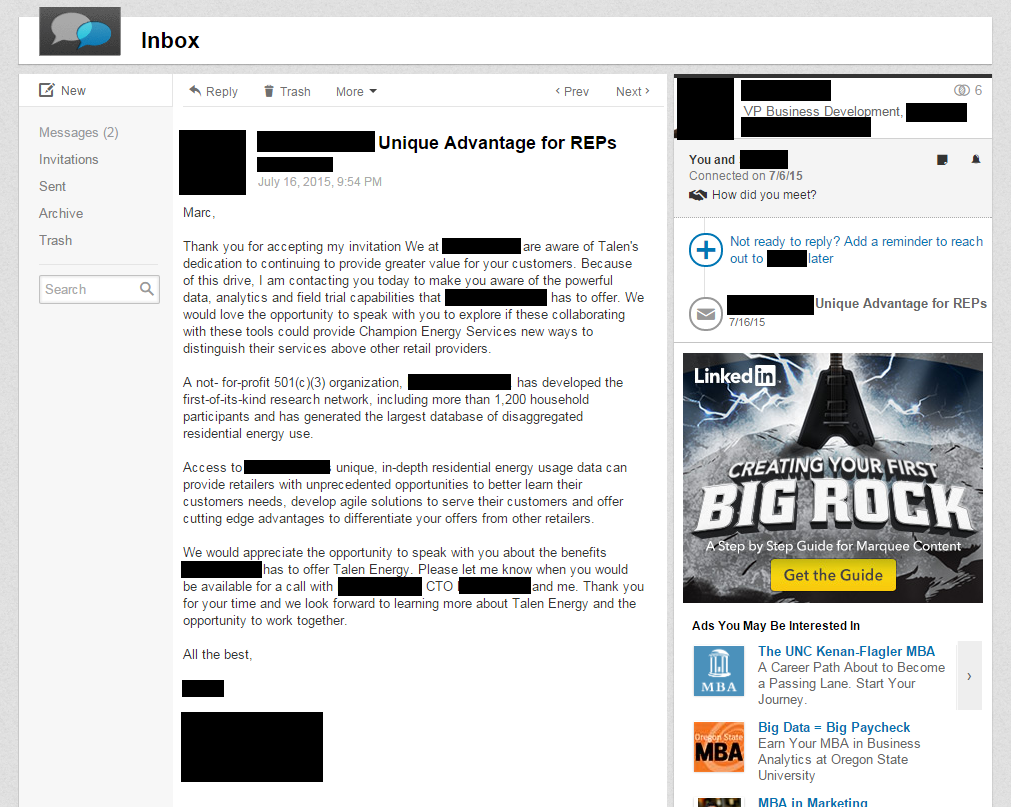Open the Archive folder

click(x=61, y=213)
